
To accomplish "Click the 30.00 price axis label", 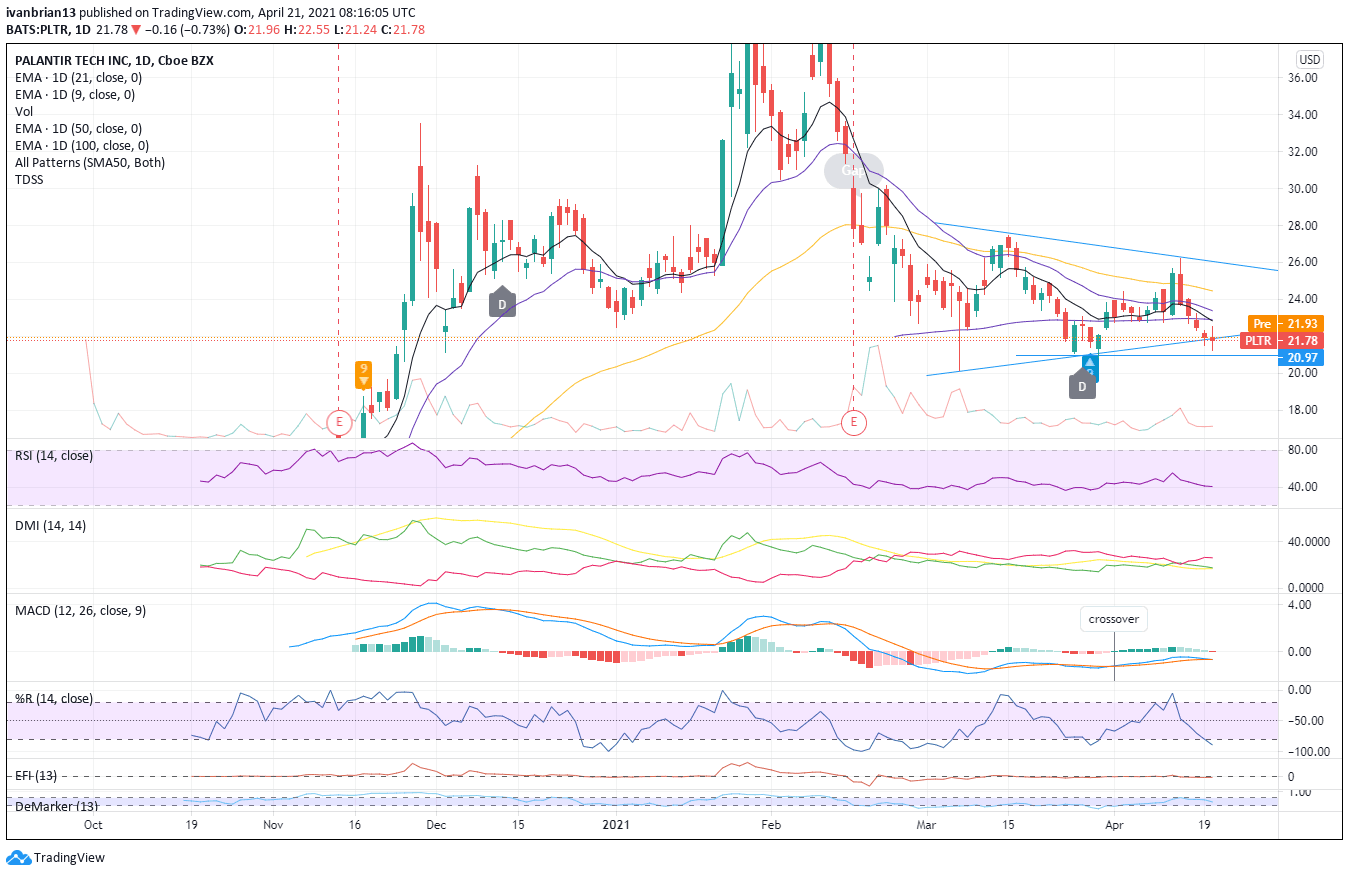I will [1303, 189].
